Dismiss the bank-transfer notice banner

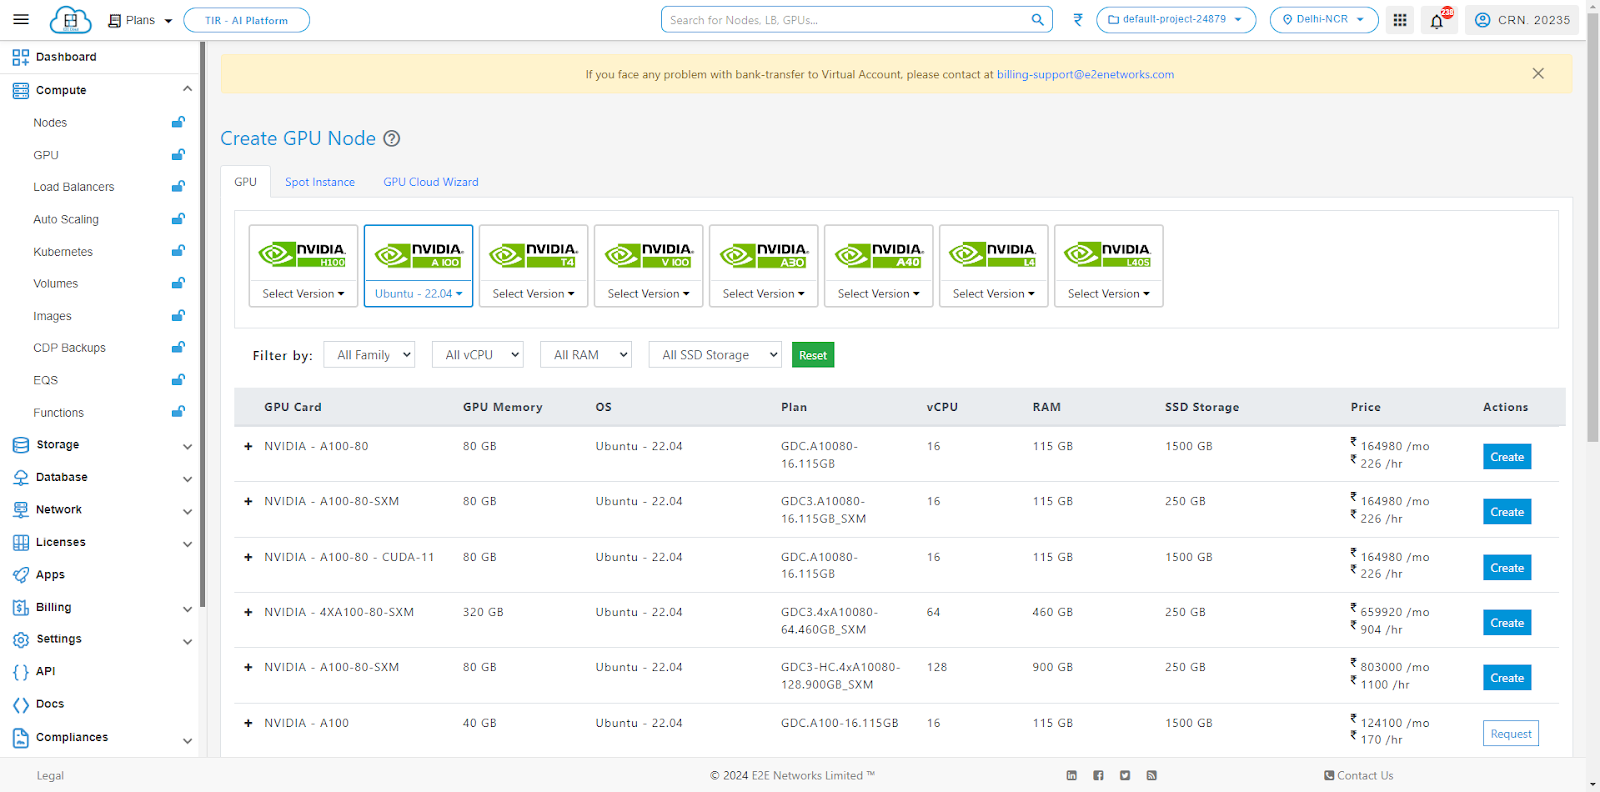point(1538,74)
